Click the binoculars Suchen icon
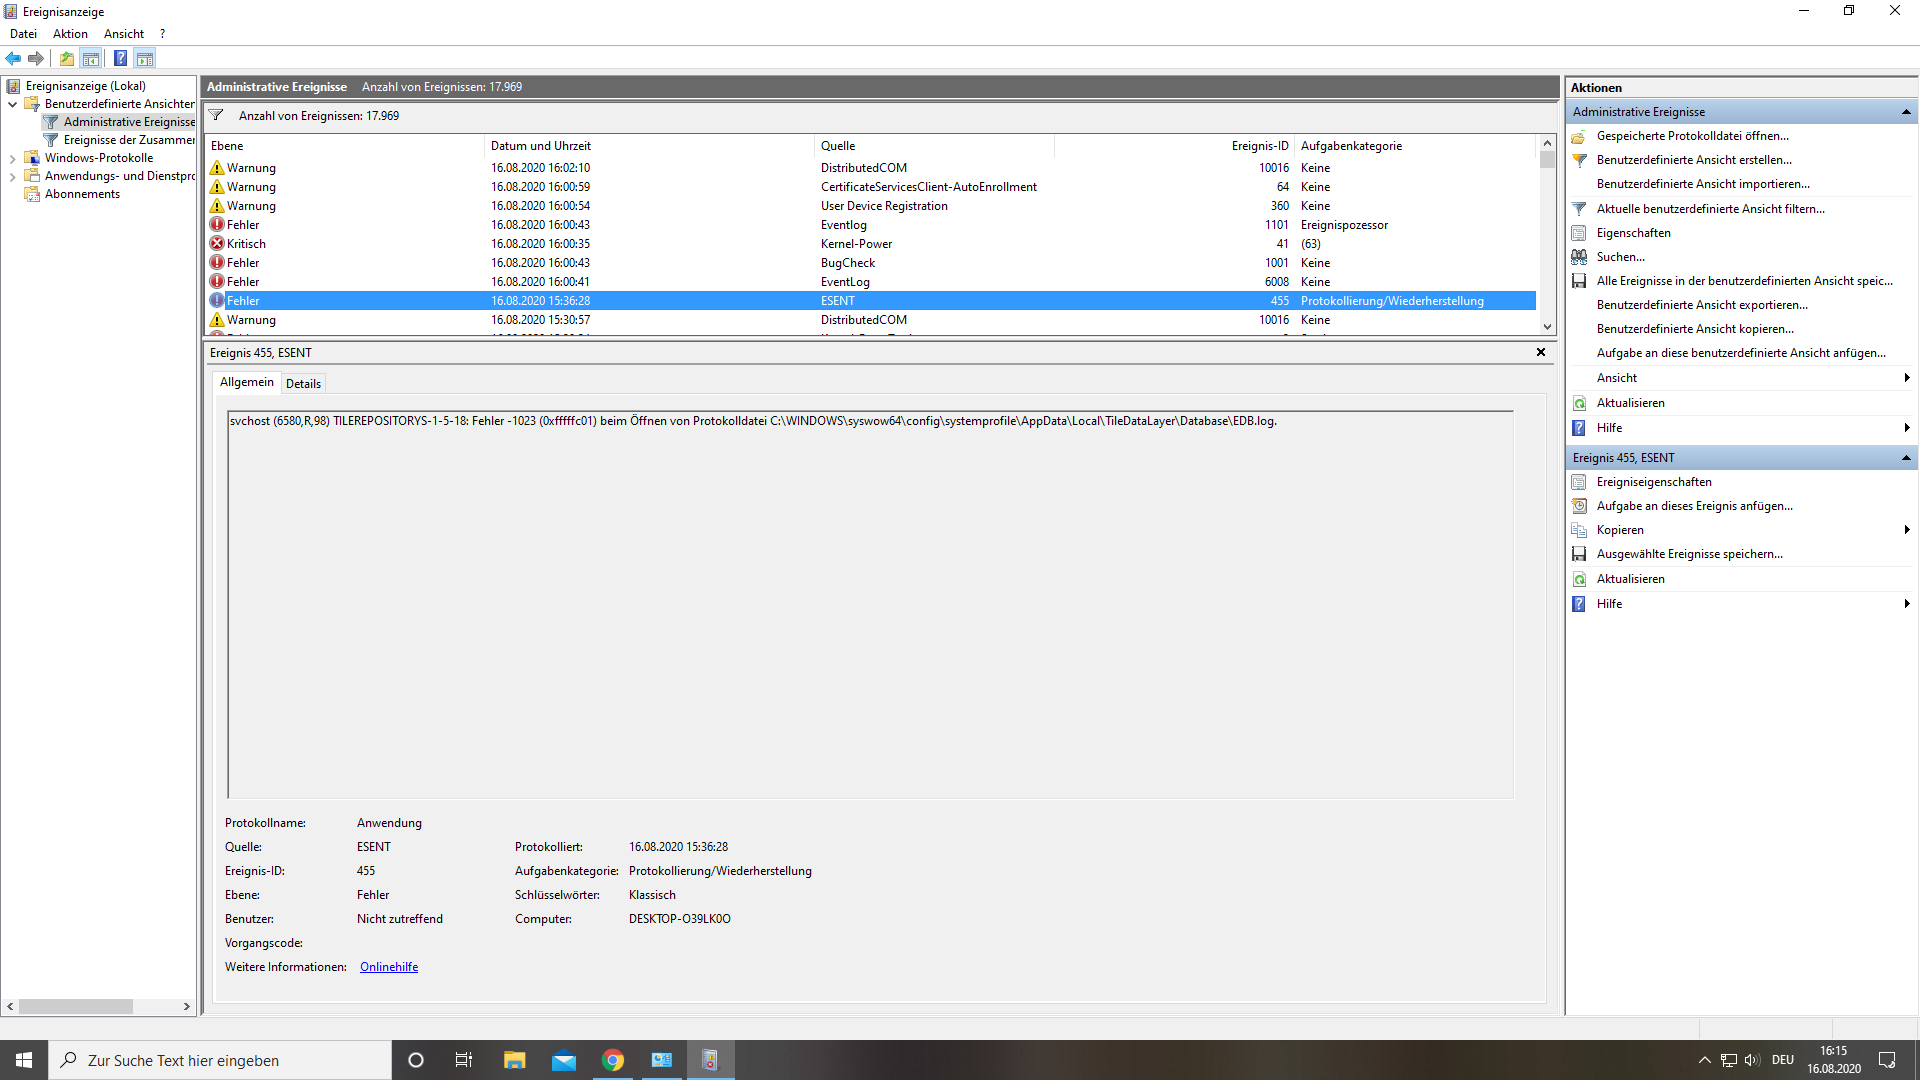Image resolution: width=1920 pixels, height=1080 pixels. click(1579, 257)
